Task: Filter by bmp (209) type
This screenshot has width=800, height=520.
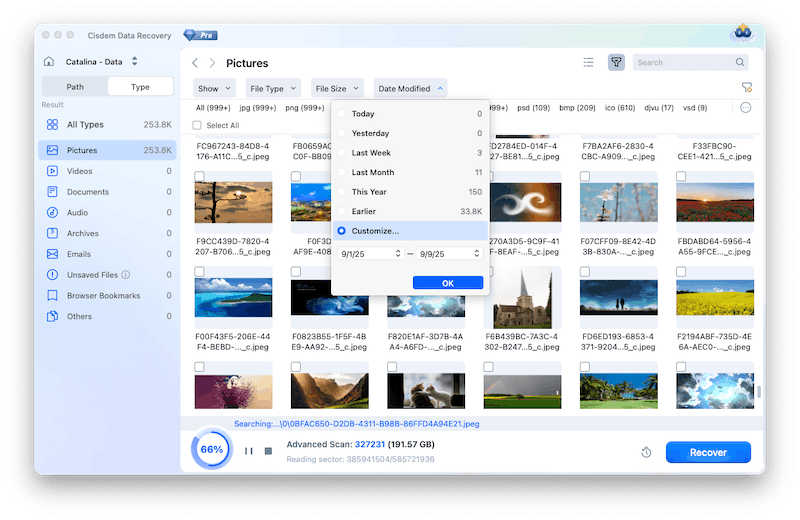Action: (x=577, y=108)
